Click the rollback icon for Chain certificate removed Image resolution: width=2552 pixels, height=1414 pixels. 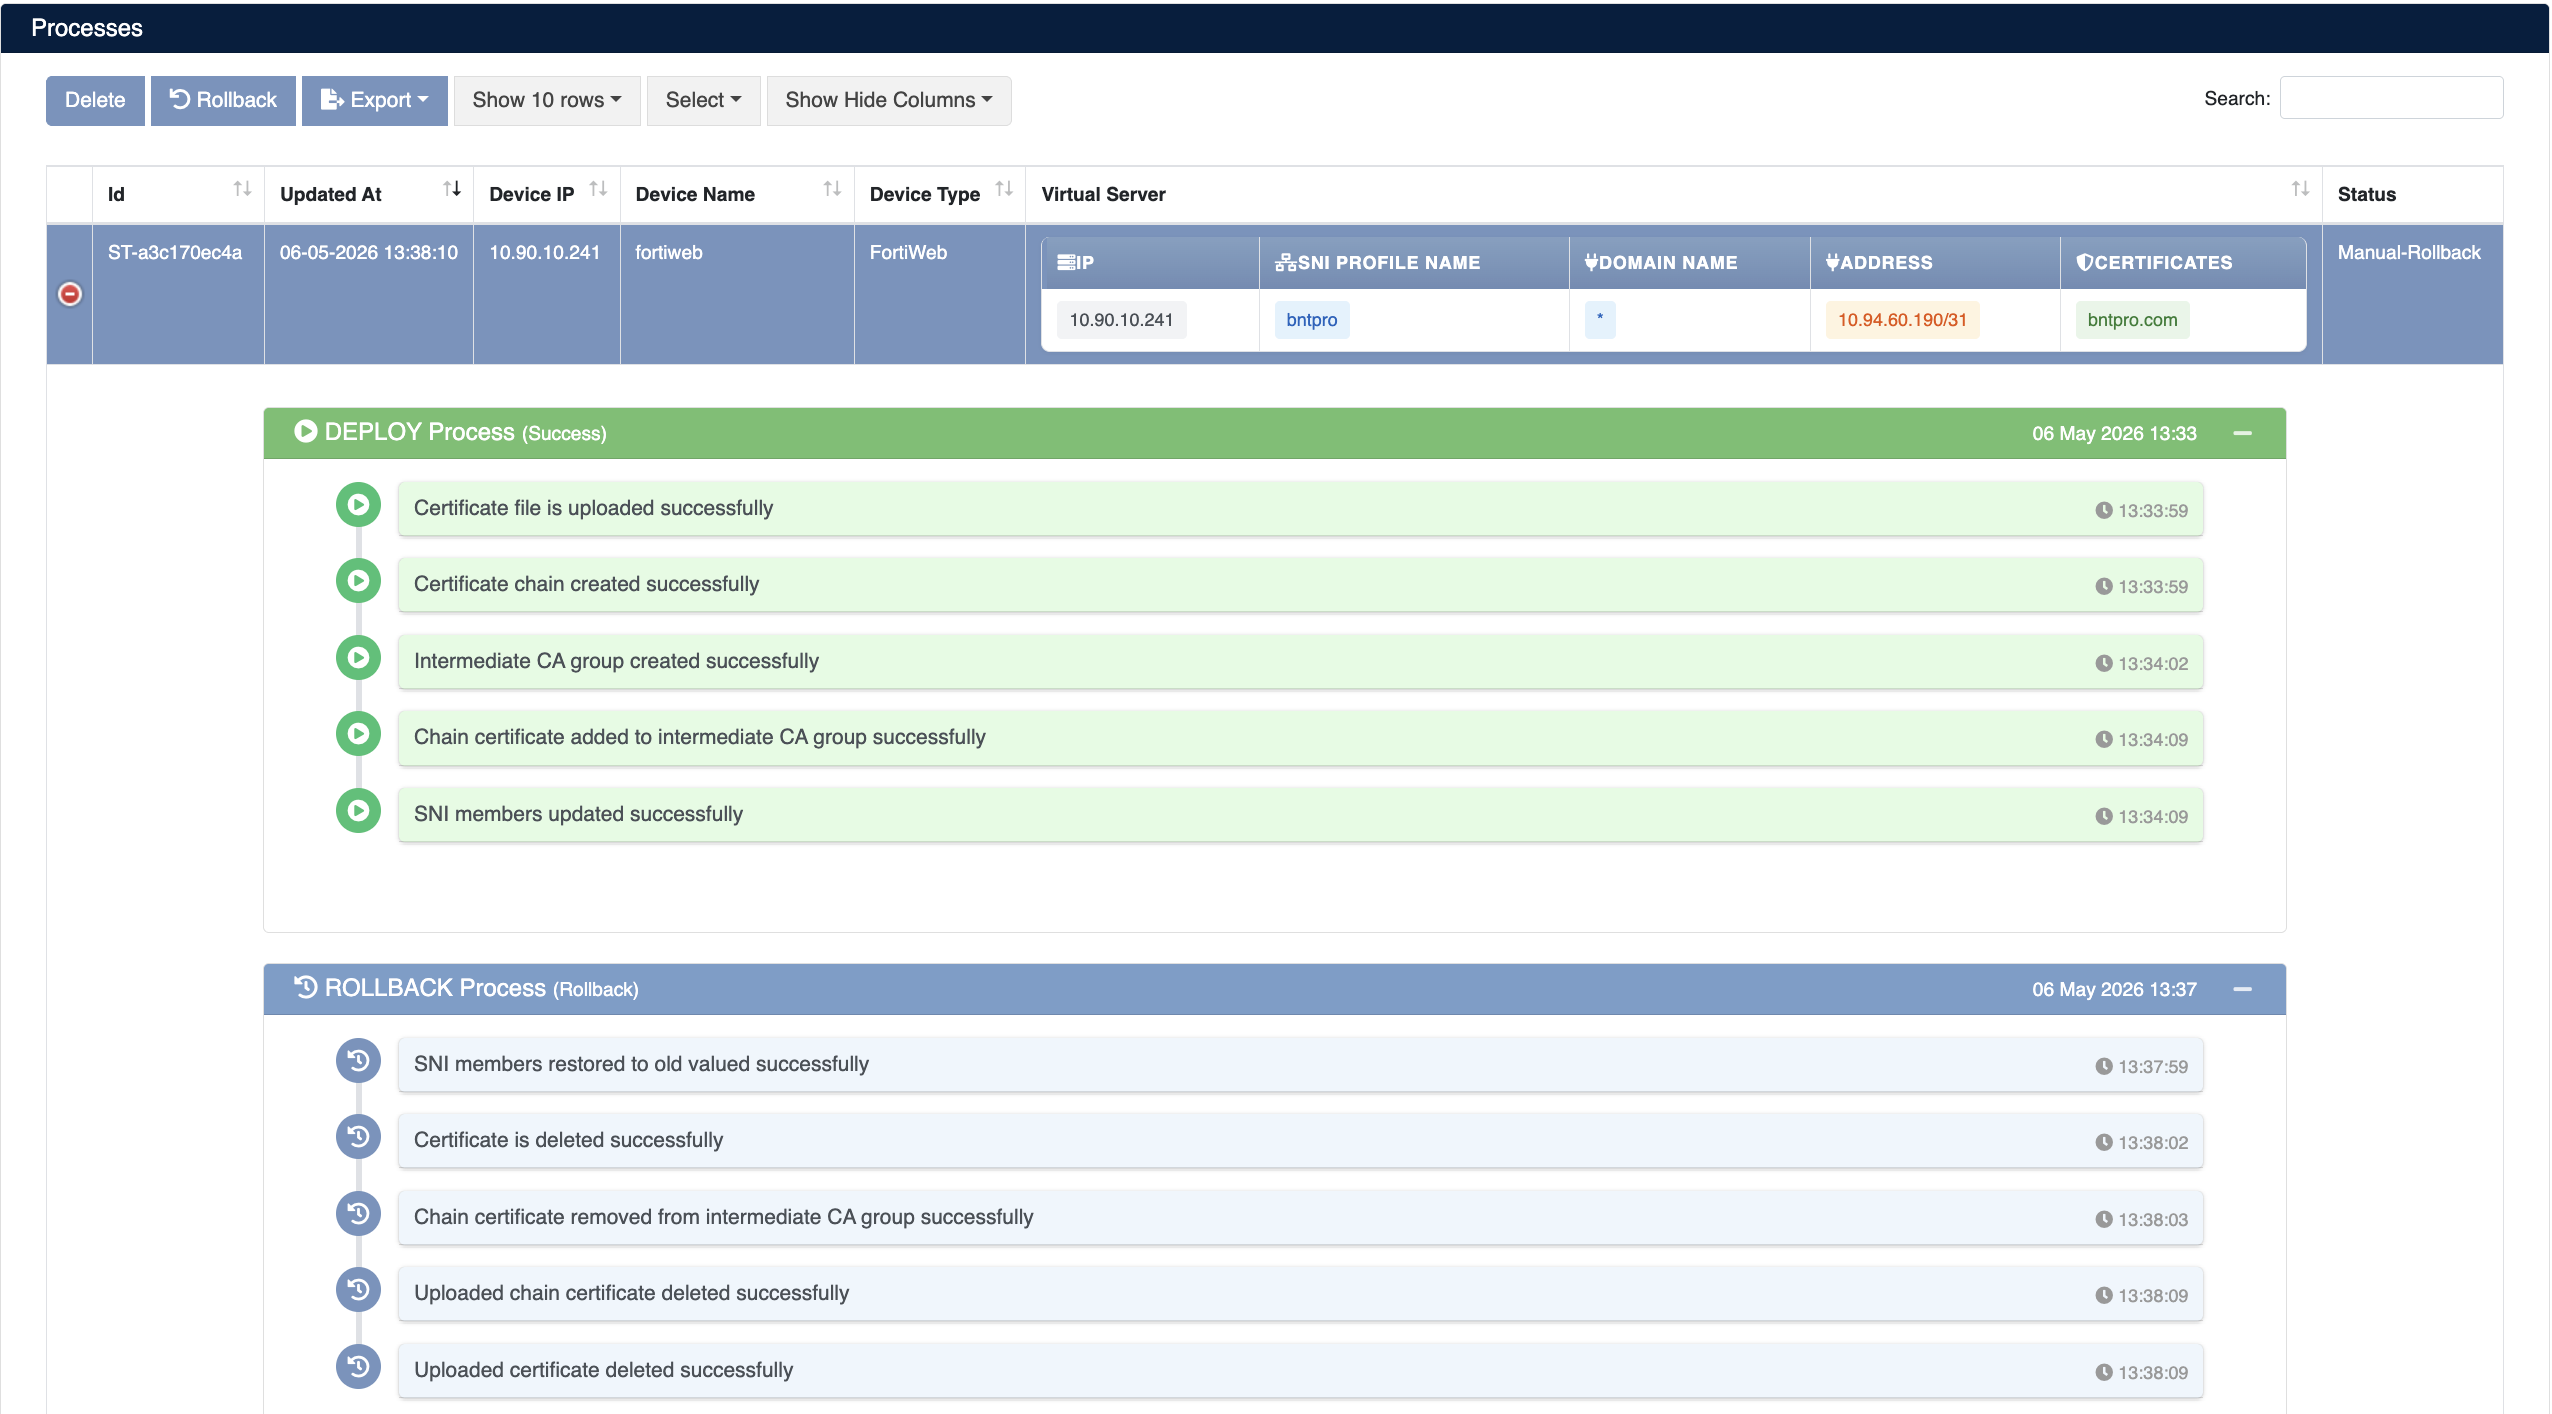point(358,1214)
